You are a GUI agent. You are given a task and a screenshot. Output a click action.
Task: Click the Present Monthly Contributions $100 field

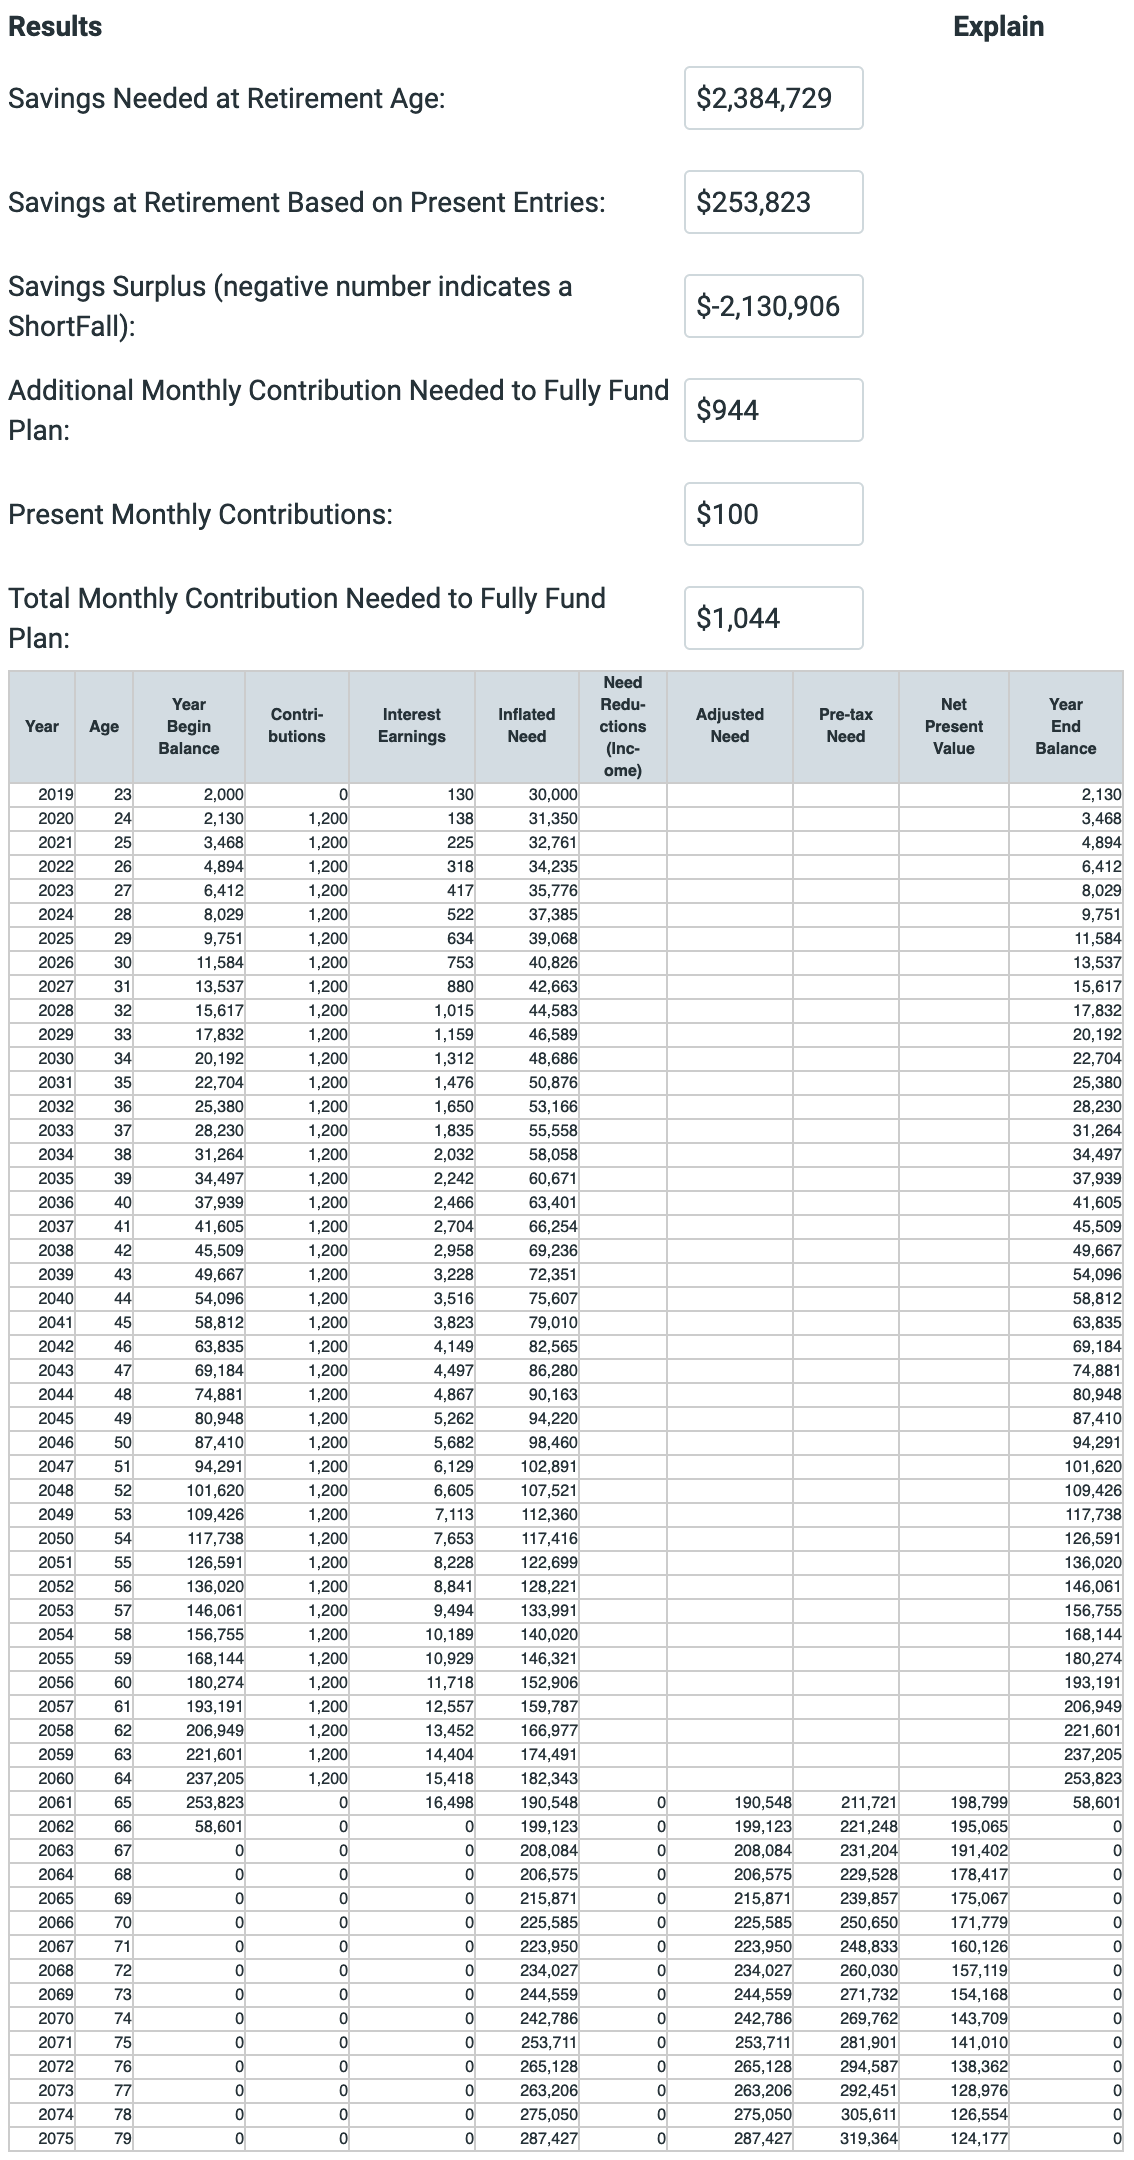tap(773, 514)
